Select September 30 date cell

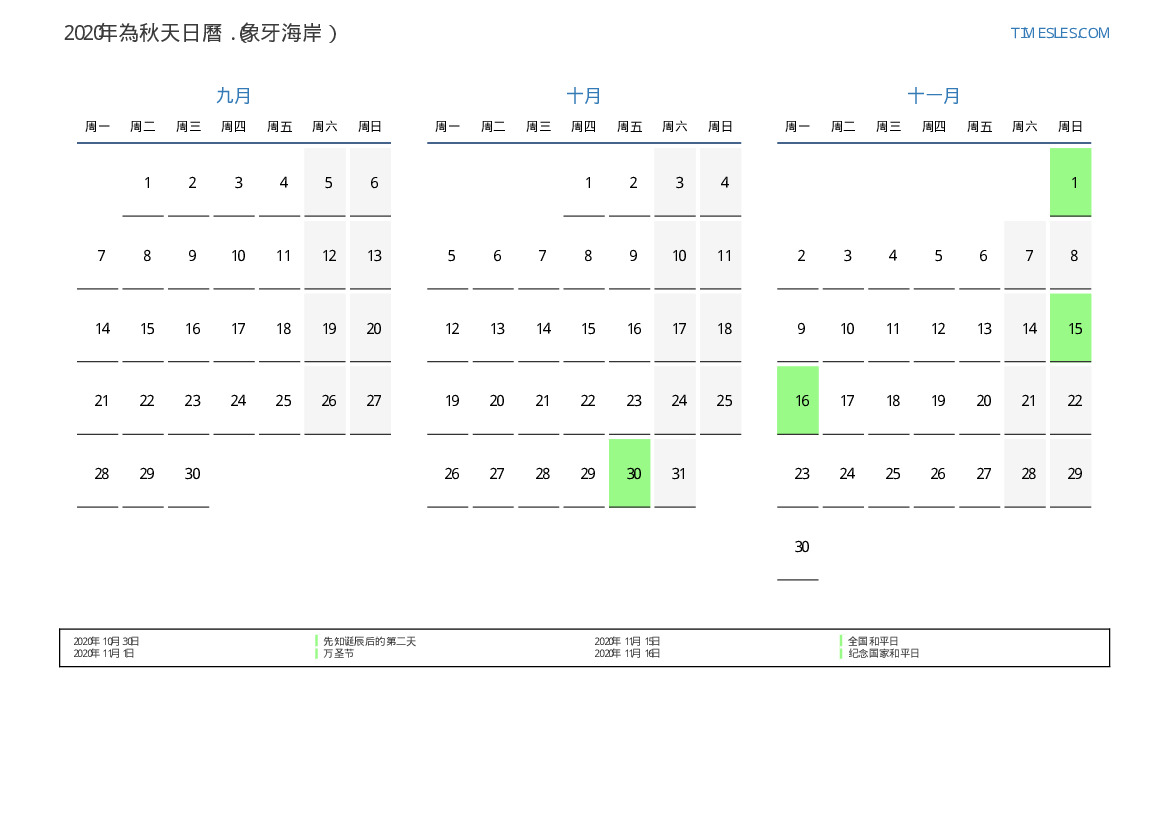[192, 473]
